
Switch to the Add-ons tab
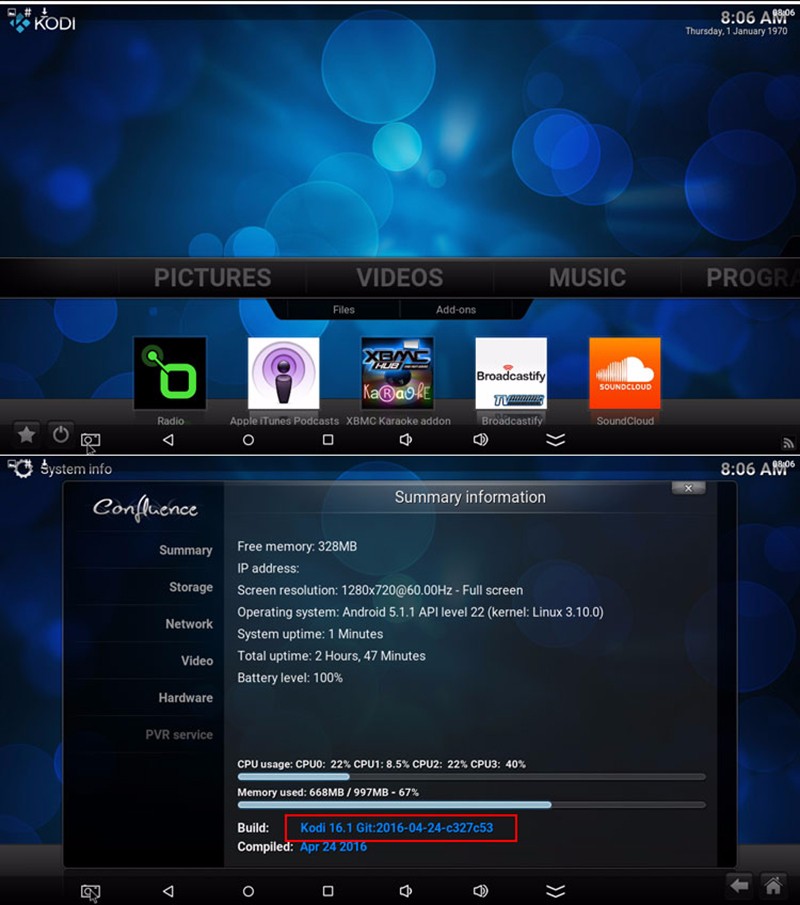[455, 309]
